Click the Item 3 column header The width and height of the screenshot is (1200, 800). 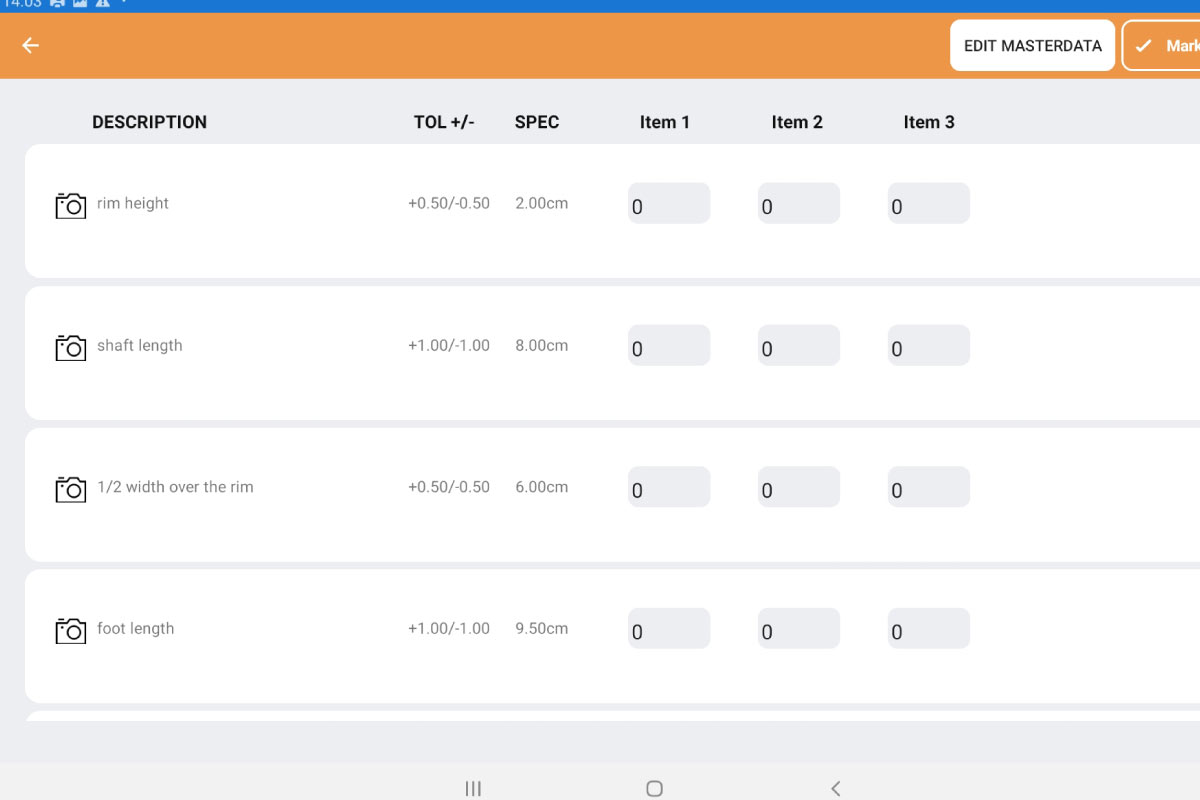(x=929, y=122)
